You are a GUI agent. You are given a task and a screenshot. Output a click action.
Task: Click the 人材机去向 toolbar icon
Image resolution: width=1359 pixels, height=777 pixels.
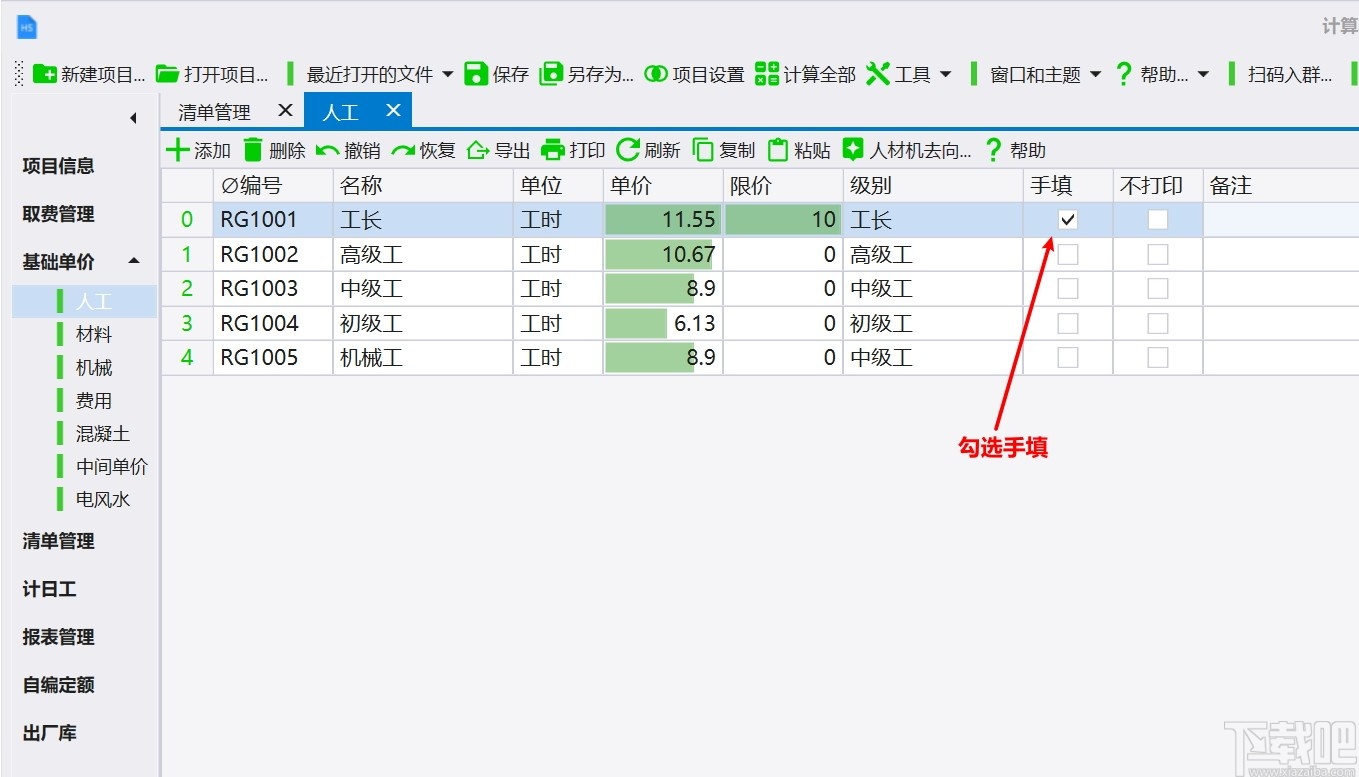click(x=853, y=150)
